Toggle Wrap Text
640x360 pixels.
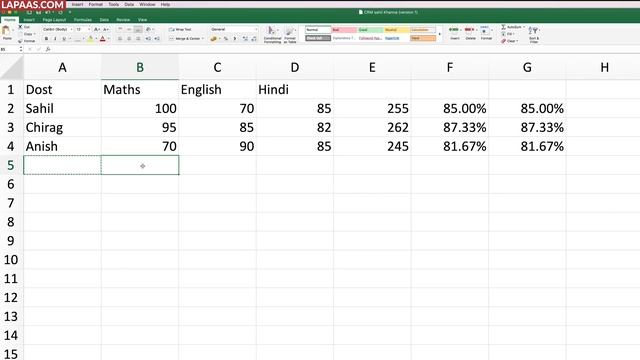pyautogui.click(x=180, y=29)
